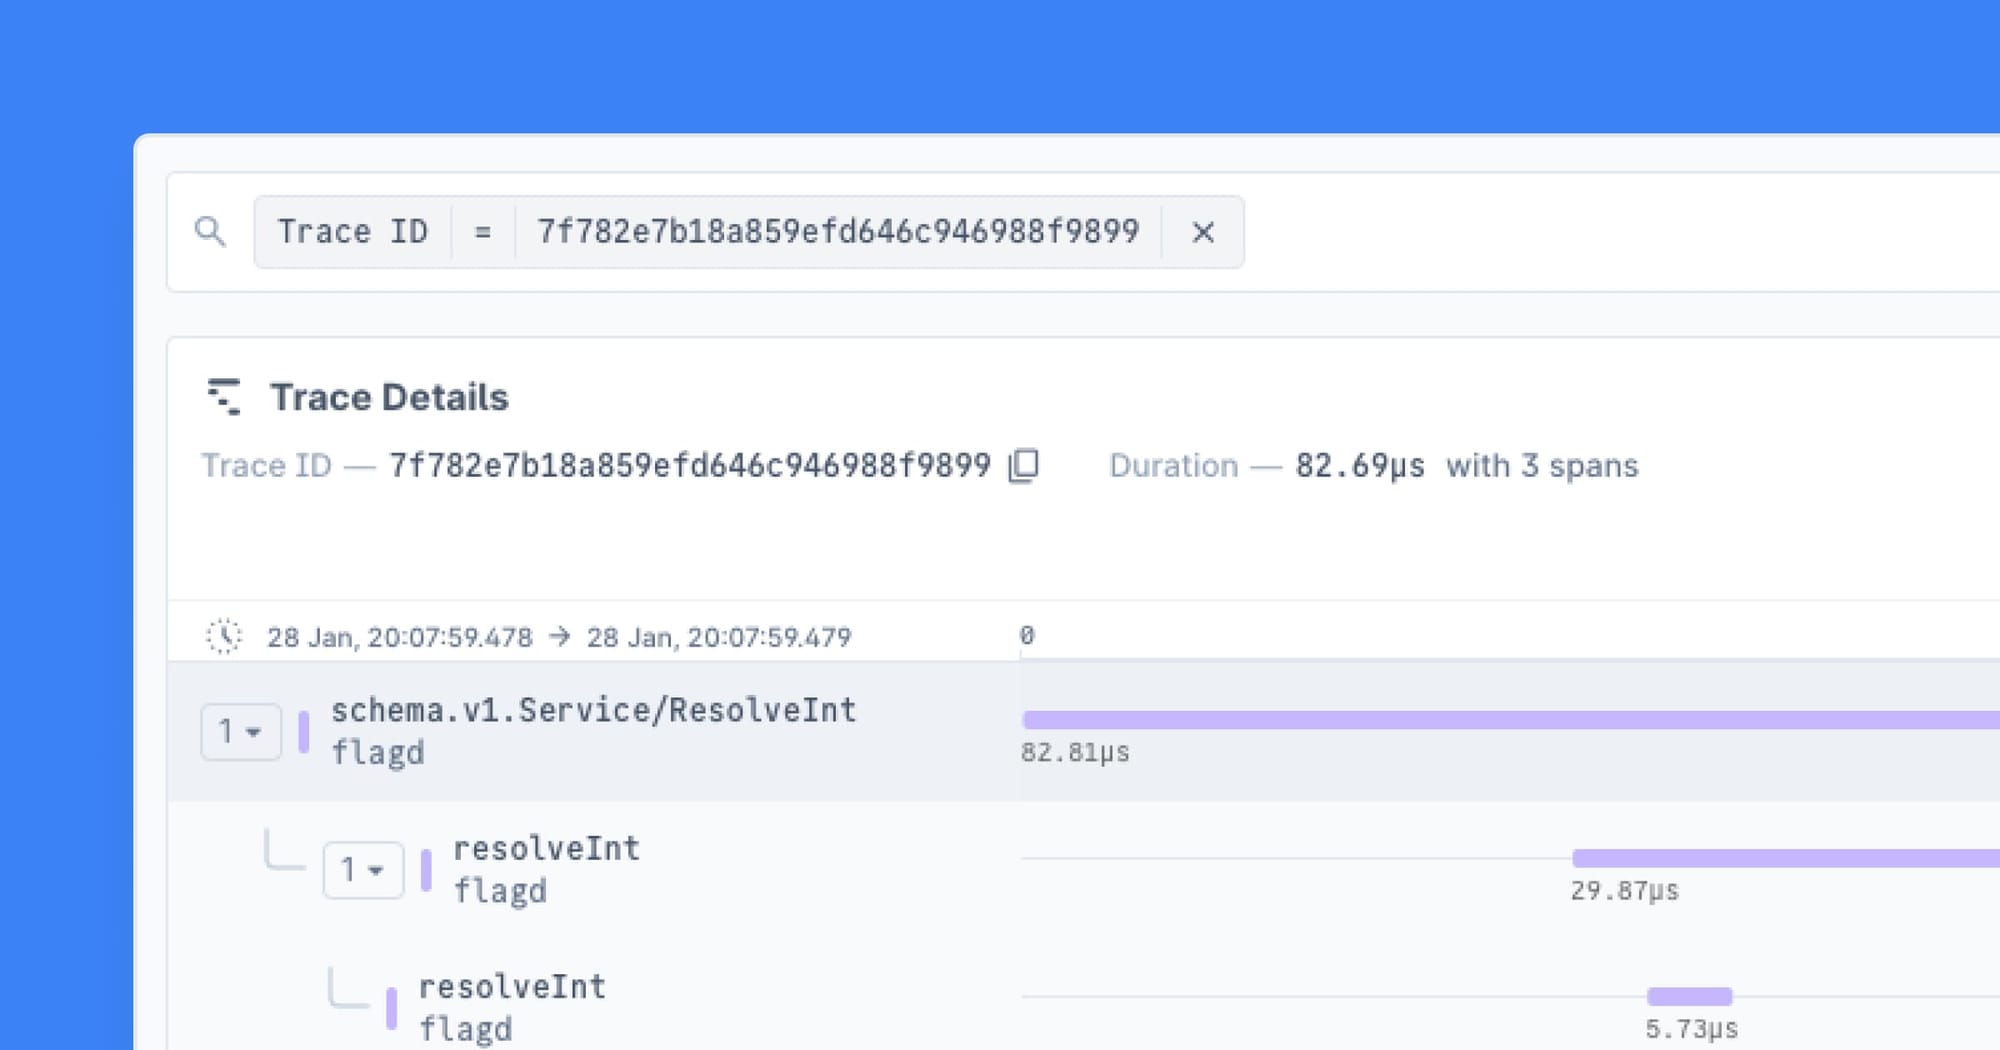This screenshot has height=1050, width=2000.
Task: Click the purple marker beside schema.v1.Service/ResolveInt
Action: [x=305, y=731]
